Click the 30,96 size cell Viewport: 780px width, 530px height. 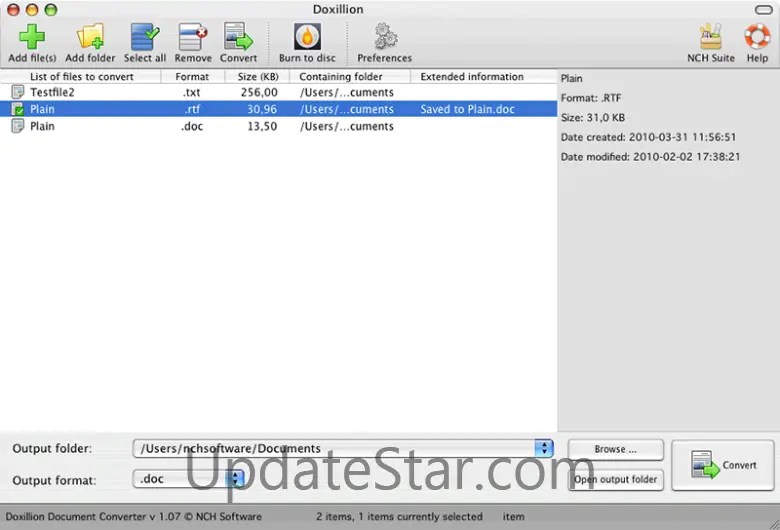click(262, 109)
